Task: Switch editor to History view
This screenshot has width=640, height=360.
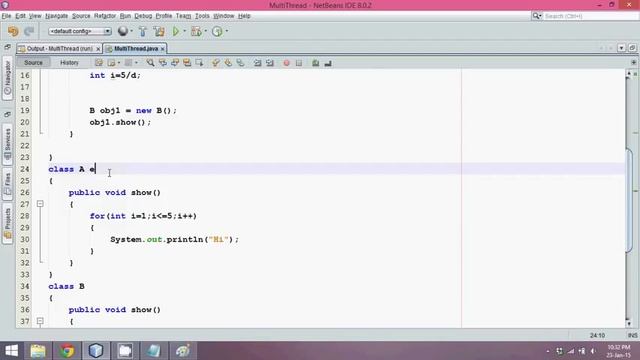Action: 69,62
